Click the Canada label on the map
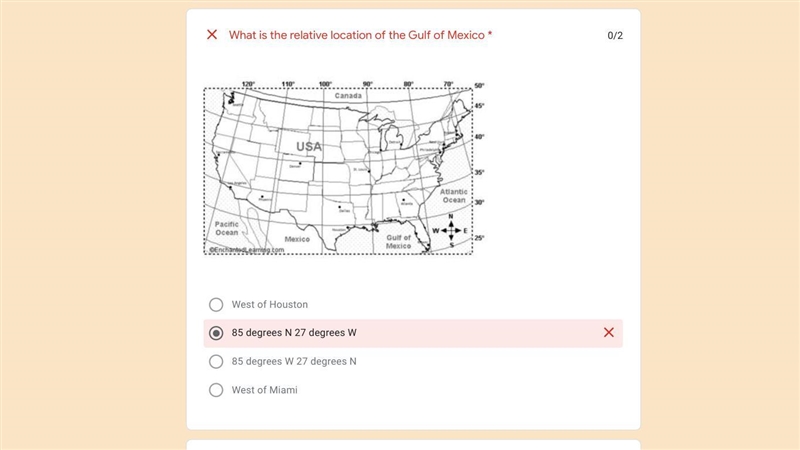This screenshot has height=450, width=800. [x=348, y=96]
